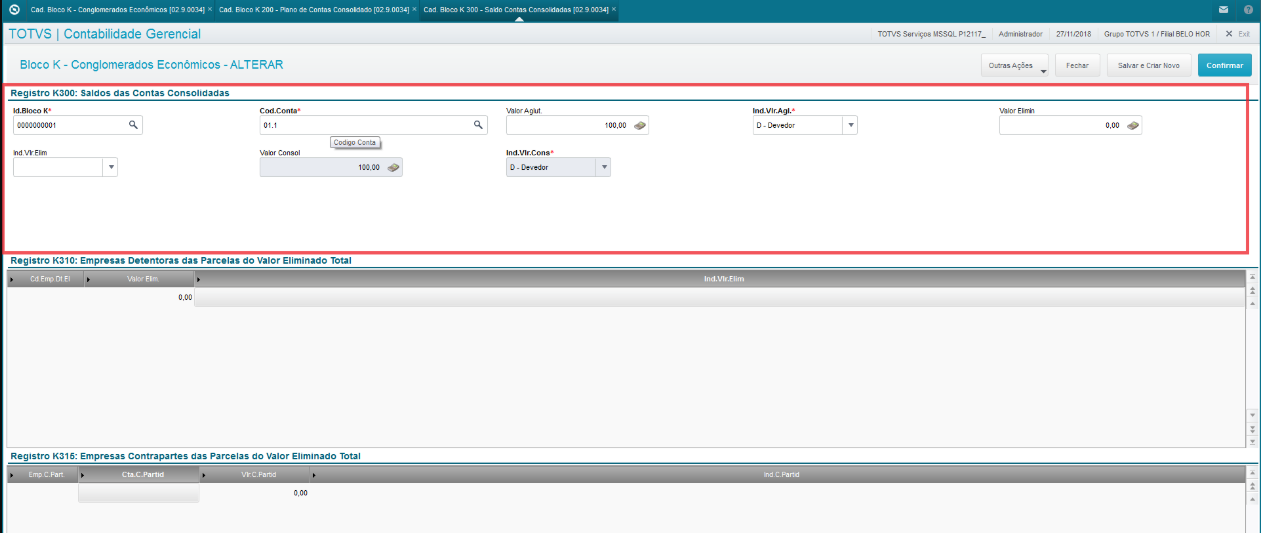The height and width of the screenshot is (533, 1261).
Task: Click the Codigo Conta tooltip
Action: 356,143
